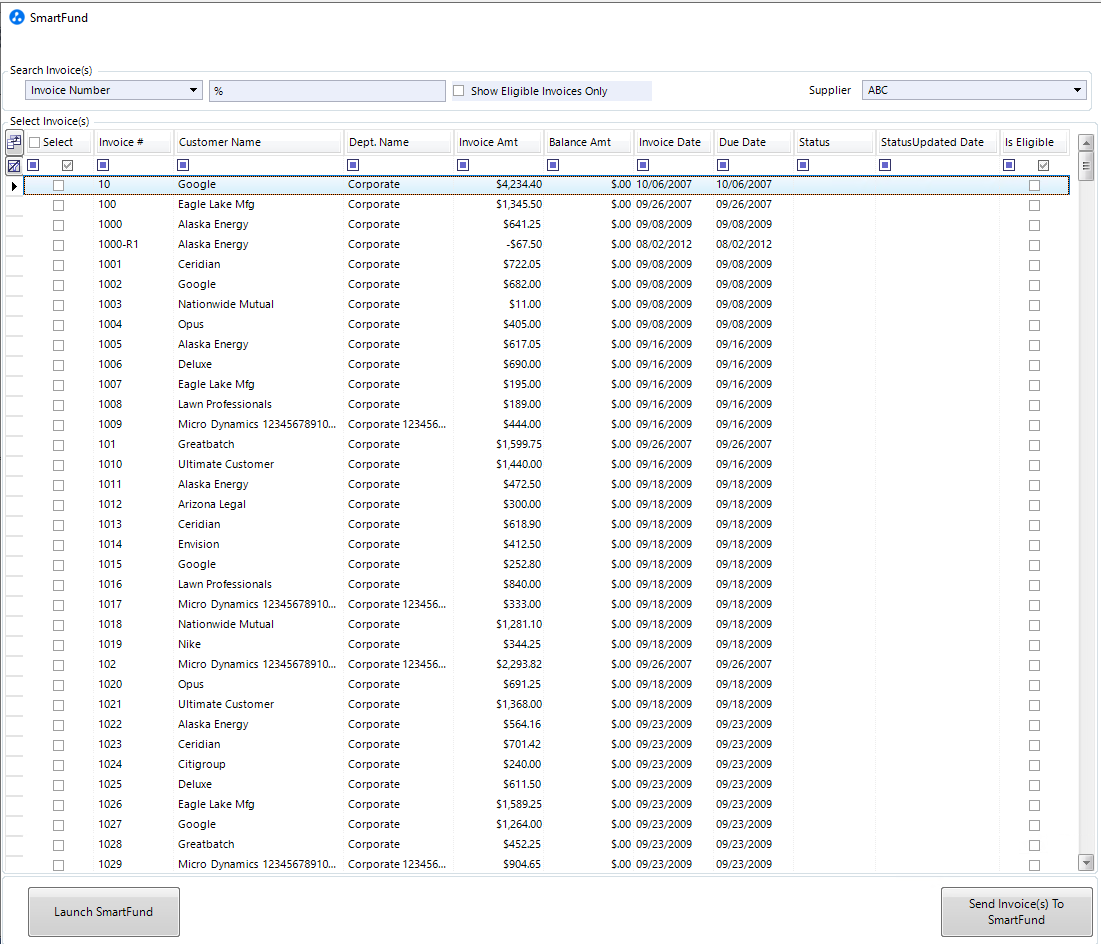The image size is (1101, 944).
Task: Select invoice number cell 1006
Action: point(133,365)
